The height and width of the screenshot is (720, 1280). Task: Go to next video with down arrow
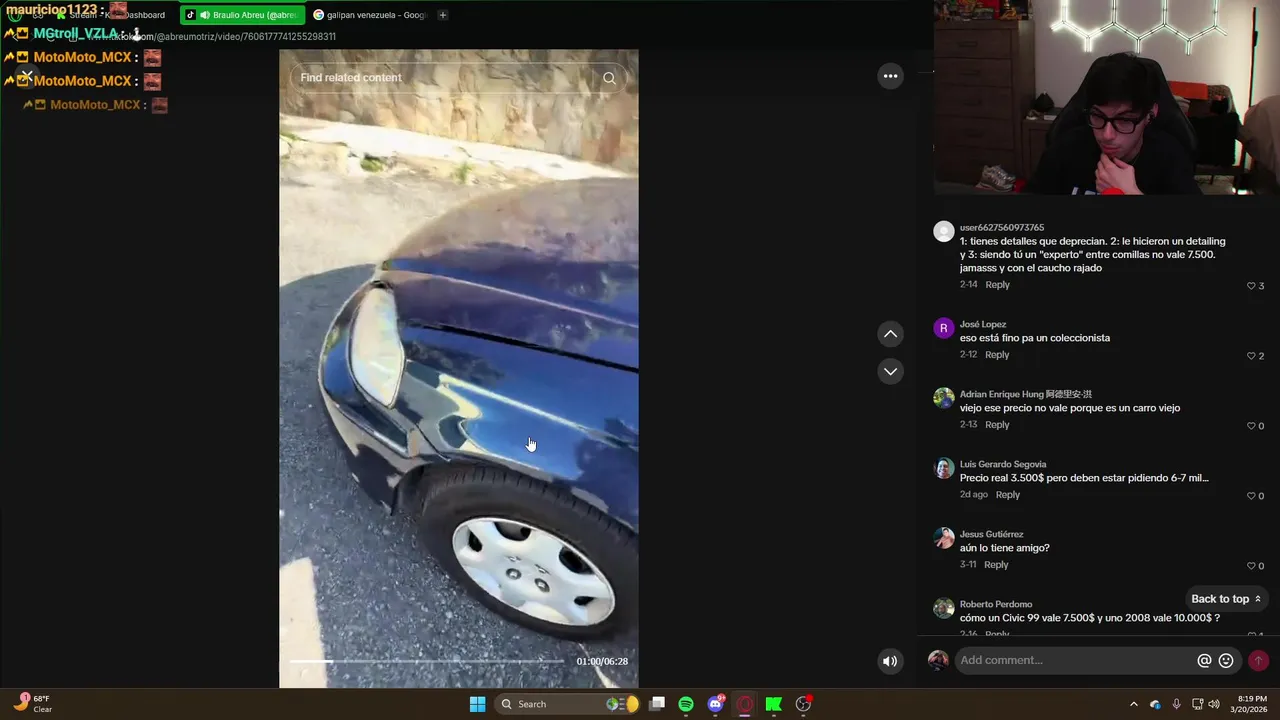click(x=890, y=371)
